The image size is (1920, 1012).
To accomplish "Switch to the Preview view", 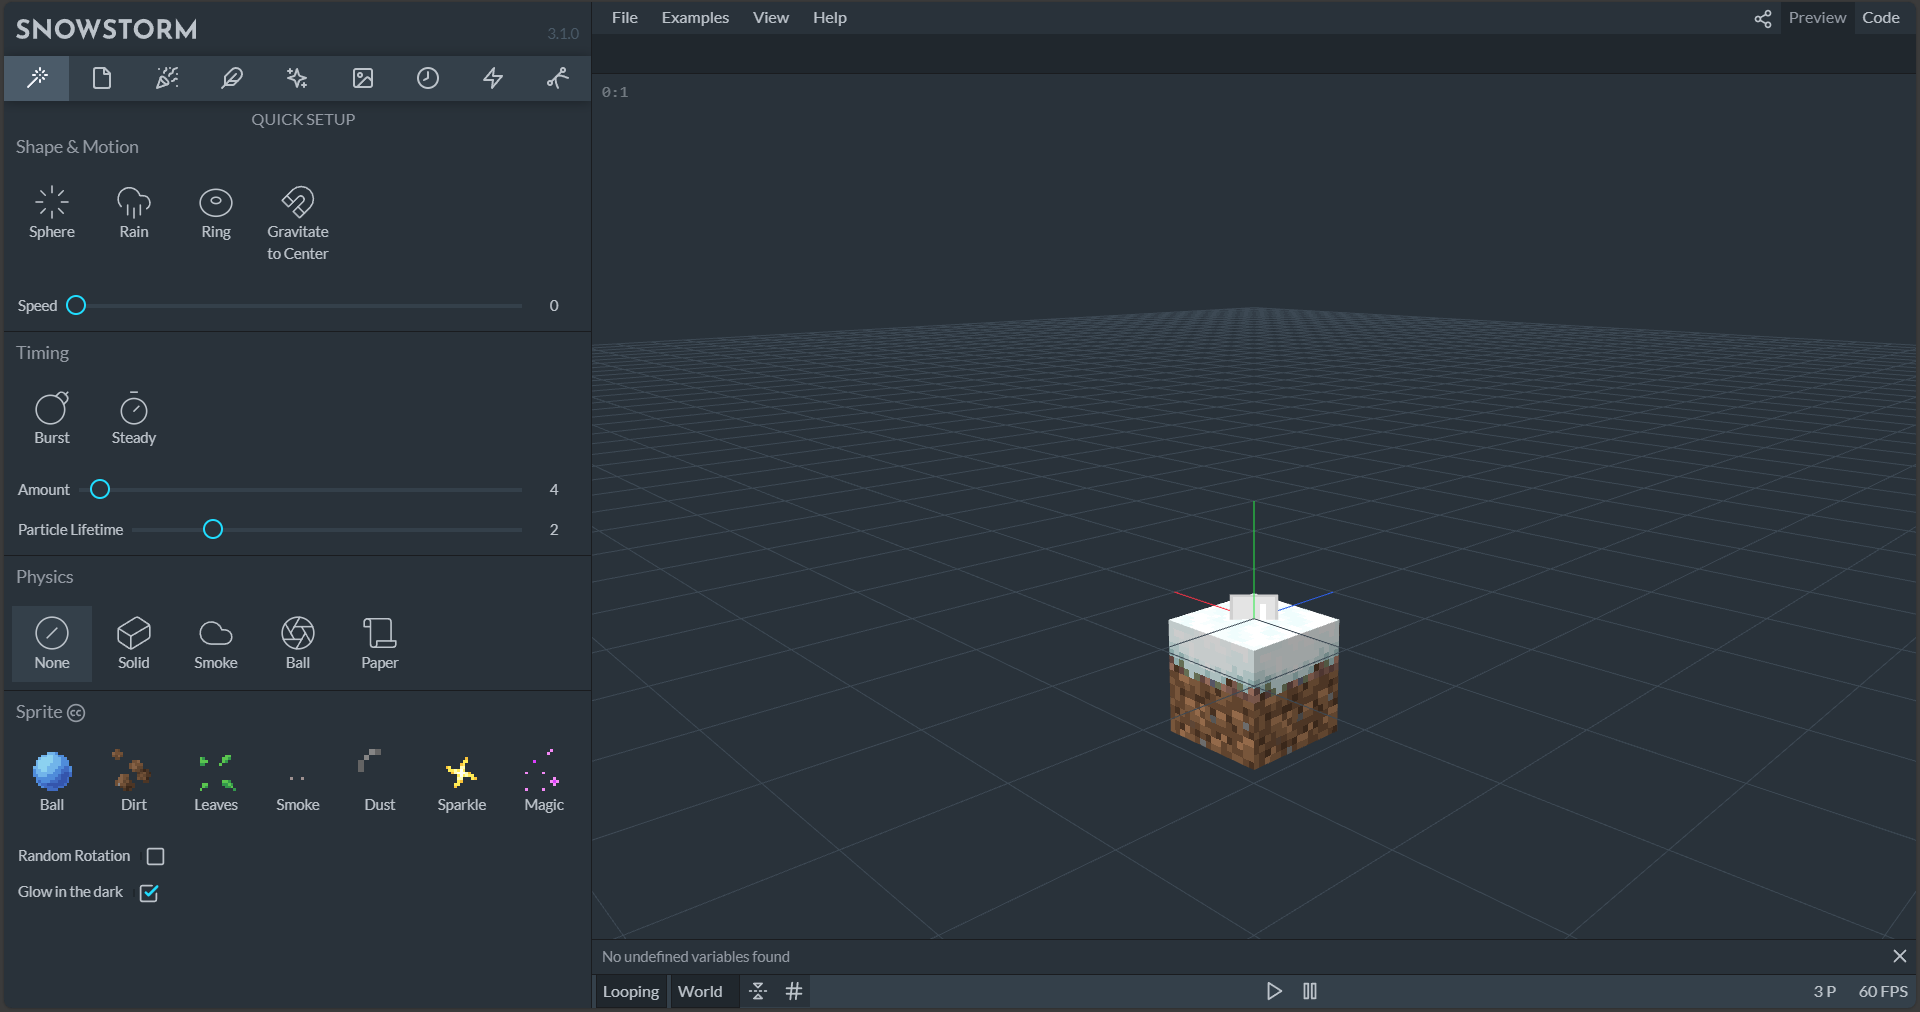I will (1817, 18).
